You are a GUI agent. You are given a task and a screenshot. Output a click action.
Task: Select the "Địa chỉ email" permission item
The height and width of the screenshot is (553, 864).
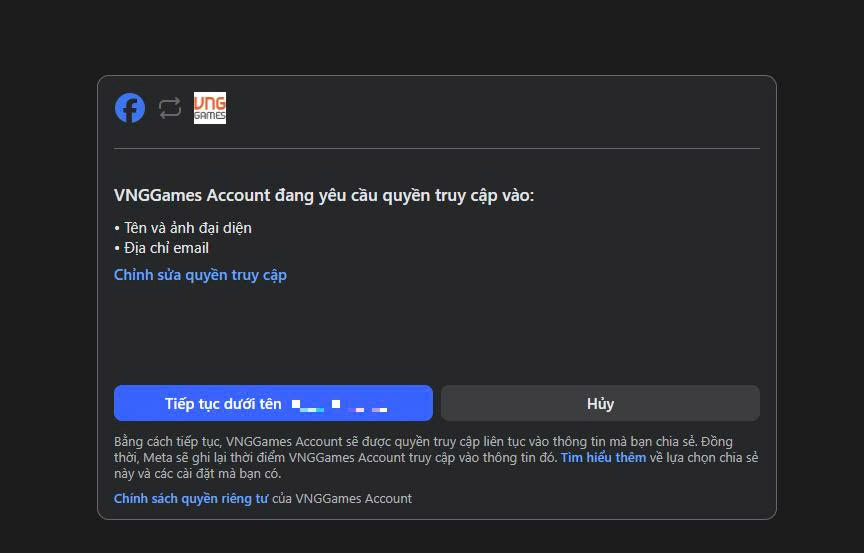(x=166, y=248)
